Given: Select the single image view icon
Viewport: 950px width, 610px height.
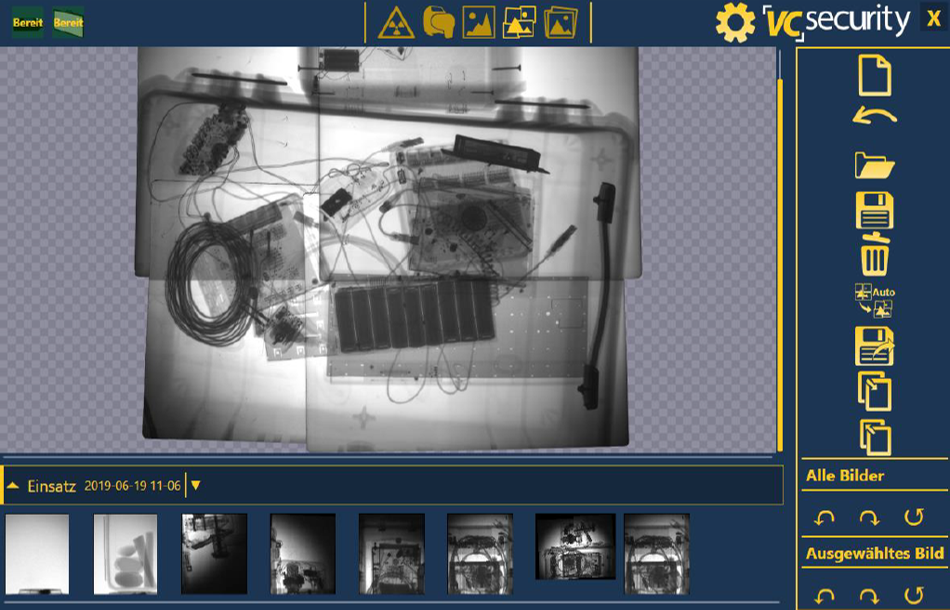Looking at the screenshot, I should click(479, 22).
